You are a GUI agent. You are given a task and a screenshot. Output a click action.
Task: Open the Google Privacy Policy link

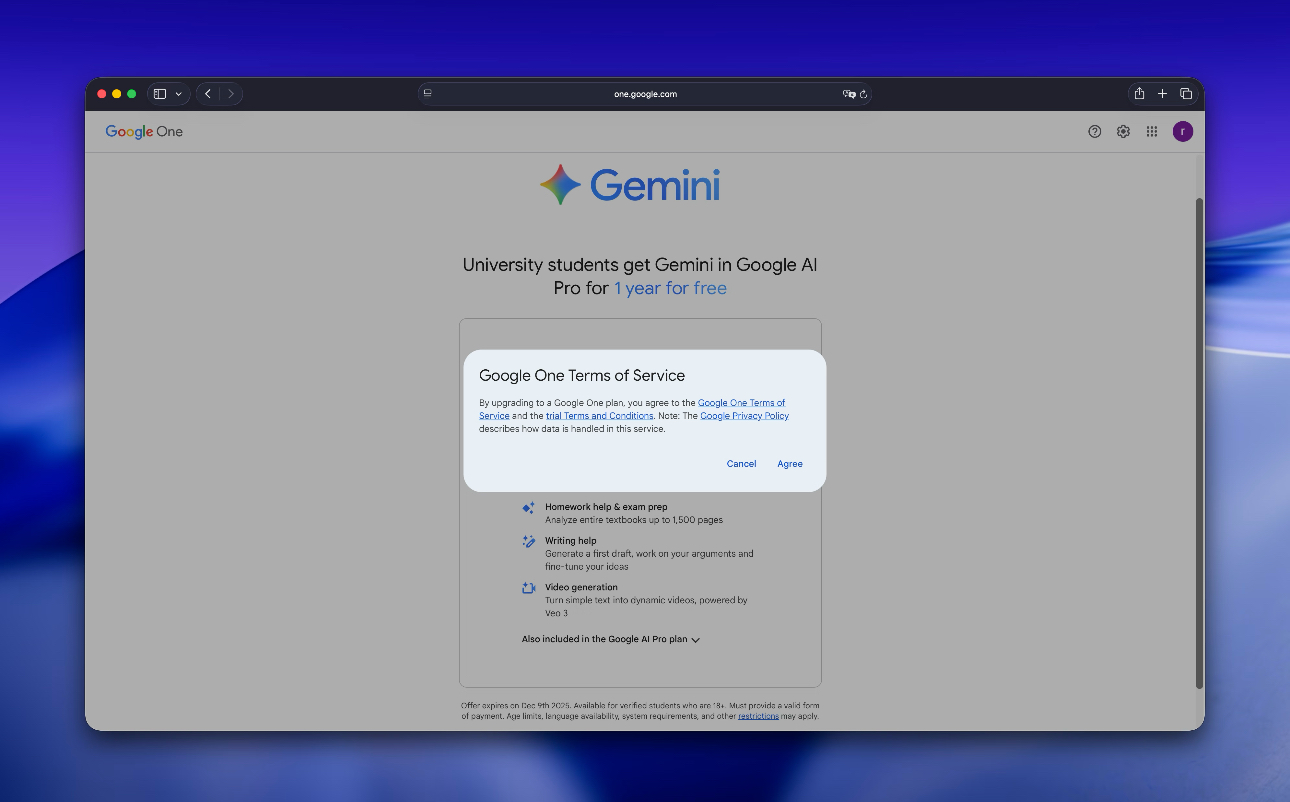pyautogui.click(x=744, y=416)
